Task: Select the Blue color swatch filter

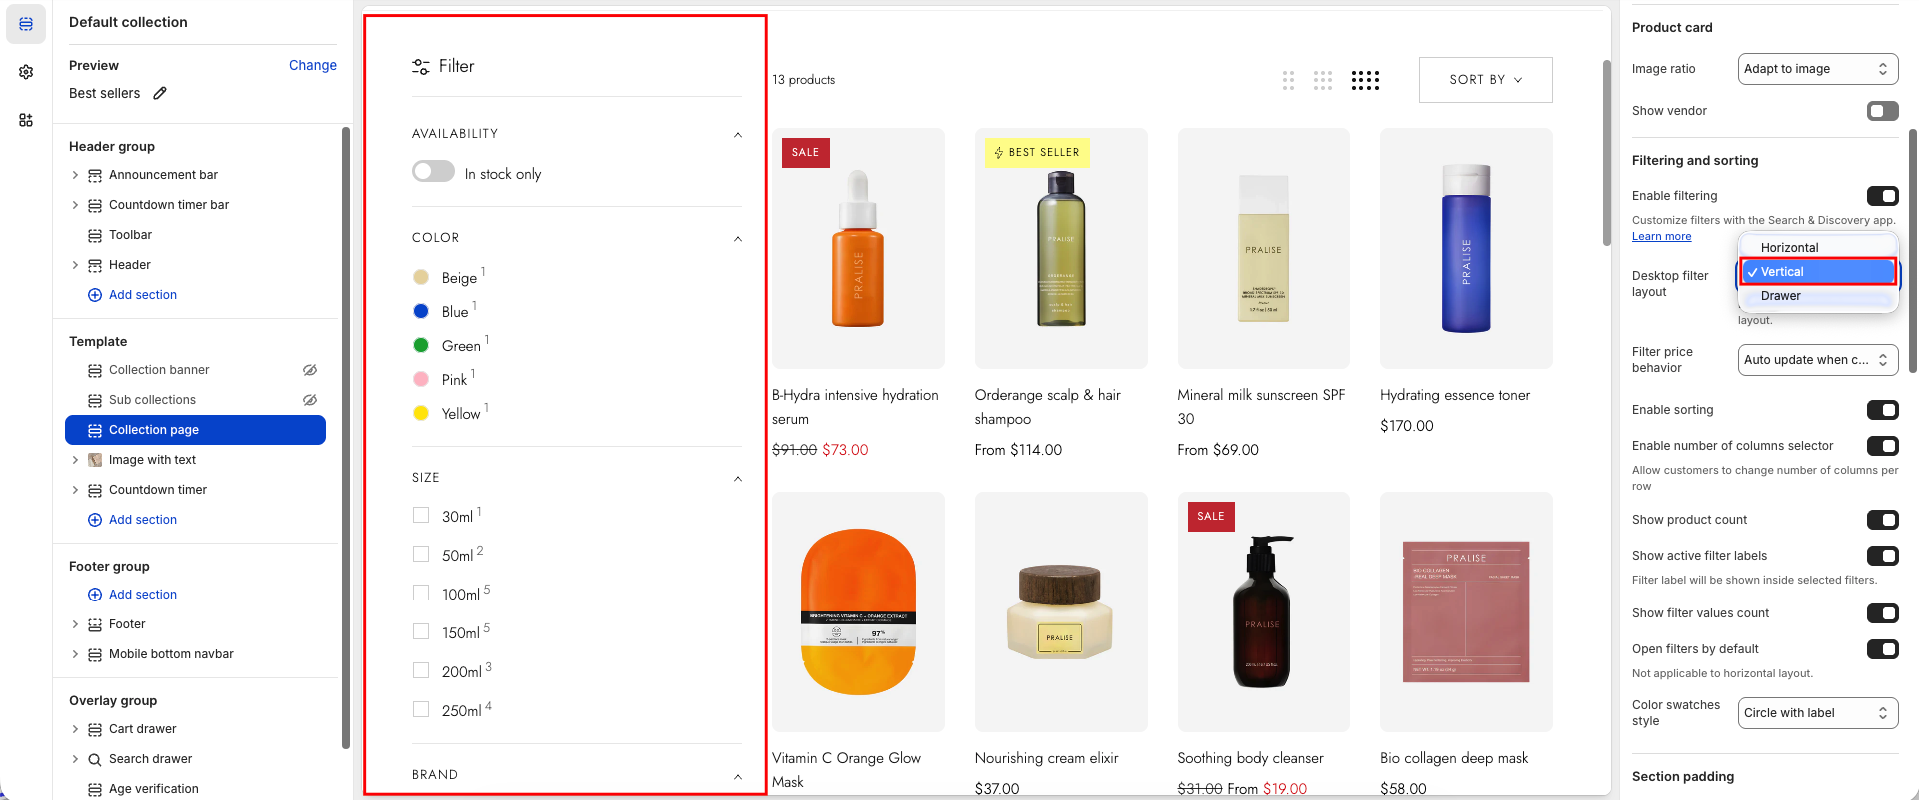Action: tap(421, 311)
